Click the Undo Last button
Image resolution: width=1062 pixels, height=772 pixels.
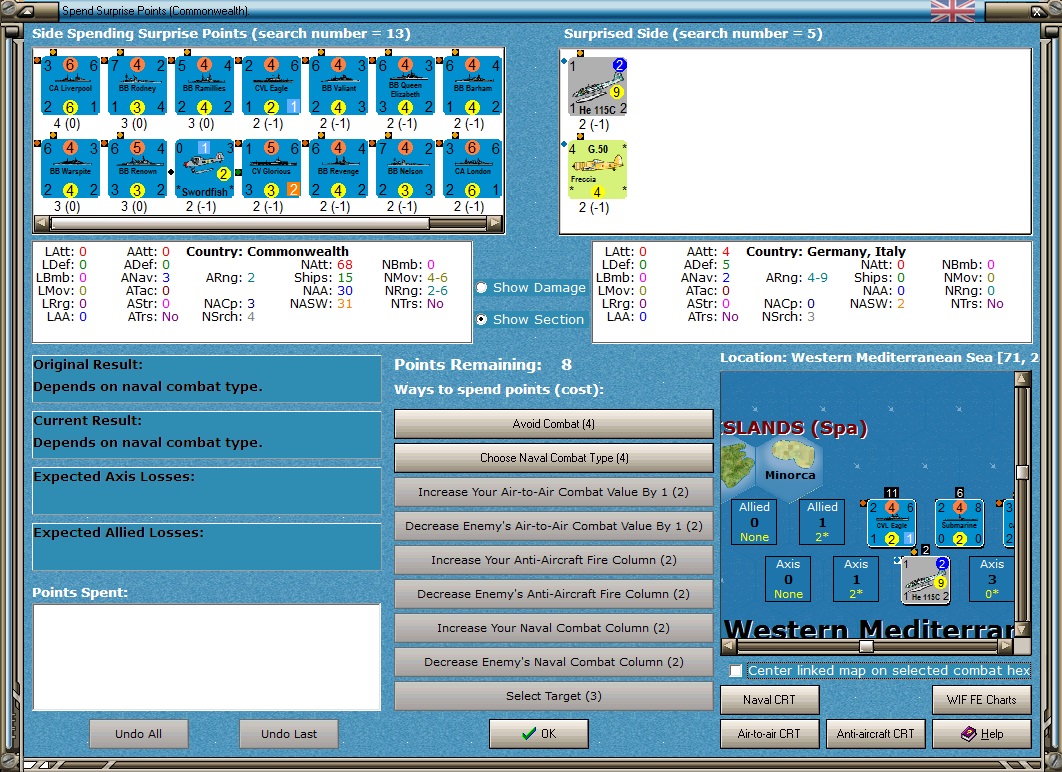point(289,733)
